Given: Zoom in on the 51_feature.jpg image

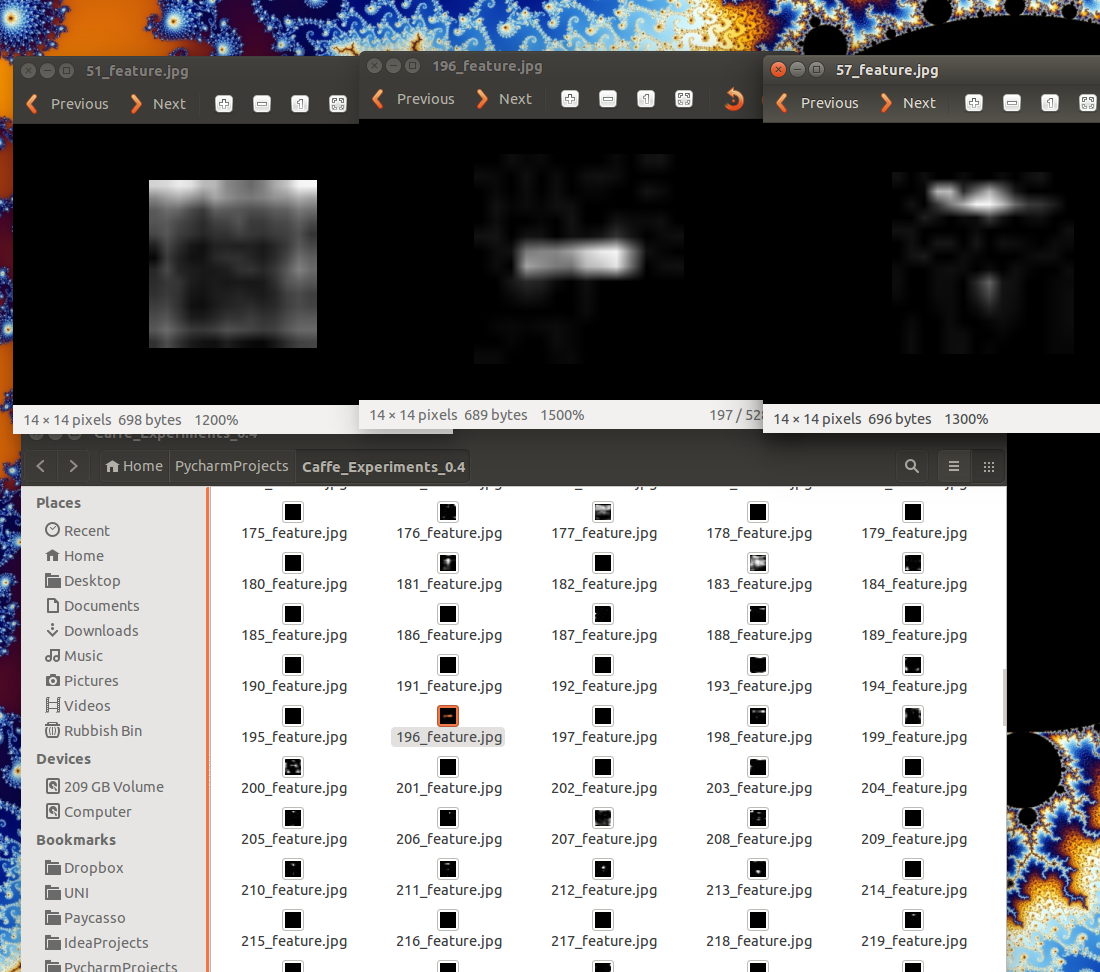Looking at the screenshot, I should point(224,104).
